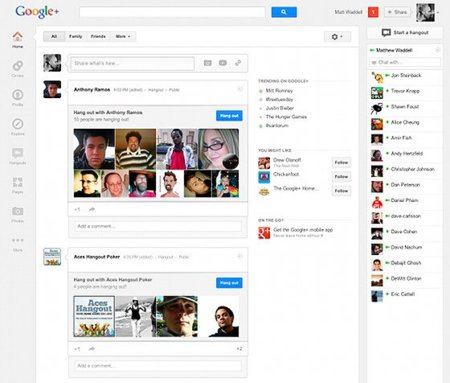Open the +2 count on Aces post
This screenshot has width=450, height=383.
click(239, 349)
